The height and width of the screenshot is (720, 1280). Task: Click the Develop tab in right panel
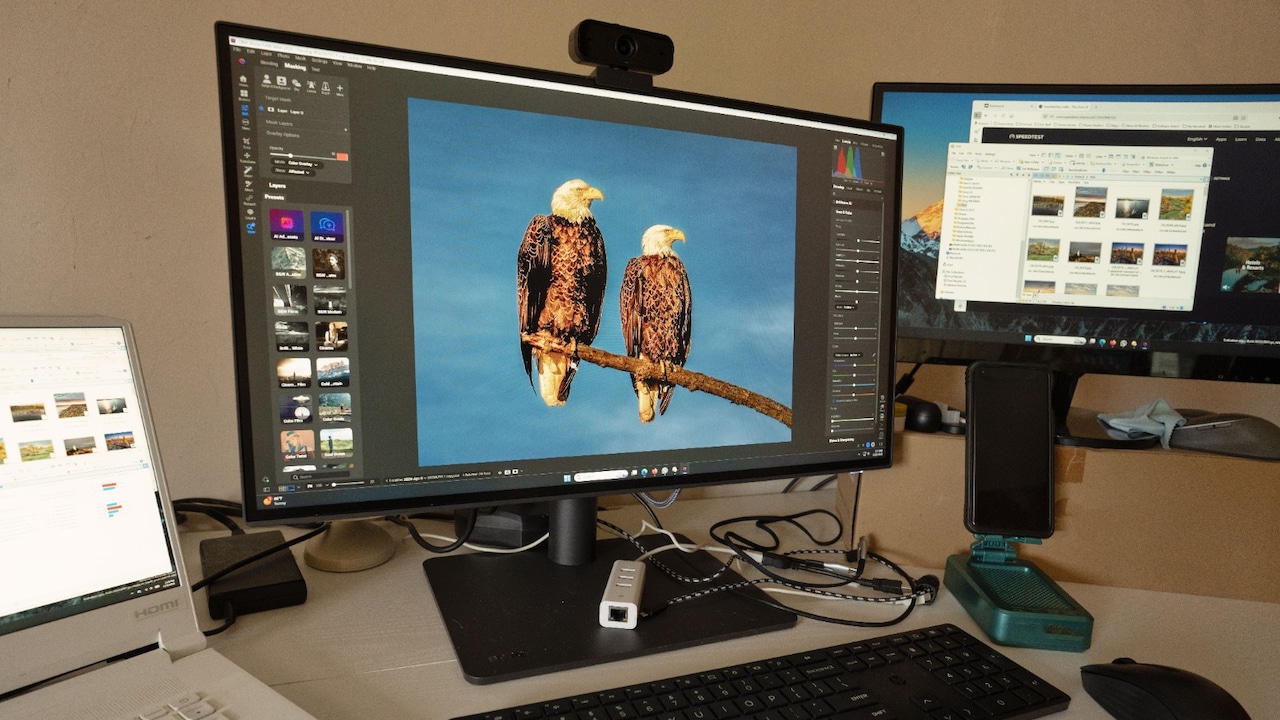838,187
